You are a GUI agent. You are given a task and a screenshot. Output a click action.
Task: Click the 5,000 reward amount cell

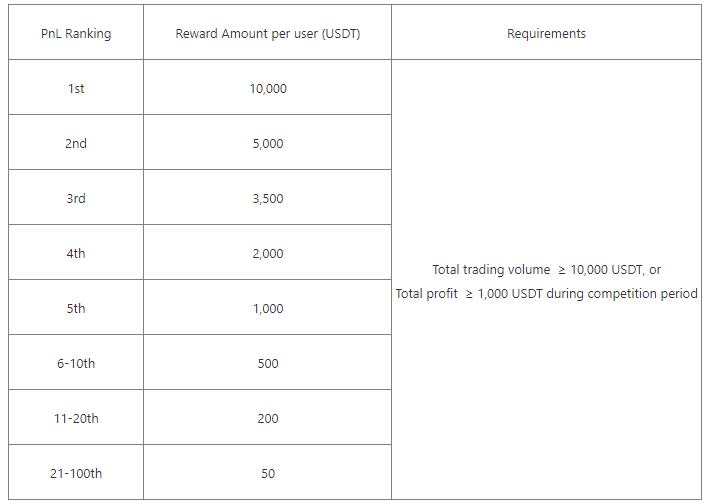(x=268, y=144)
